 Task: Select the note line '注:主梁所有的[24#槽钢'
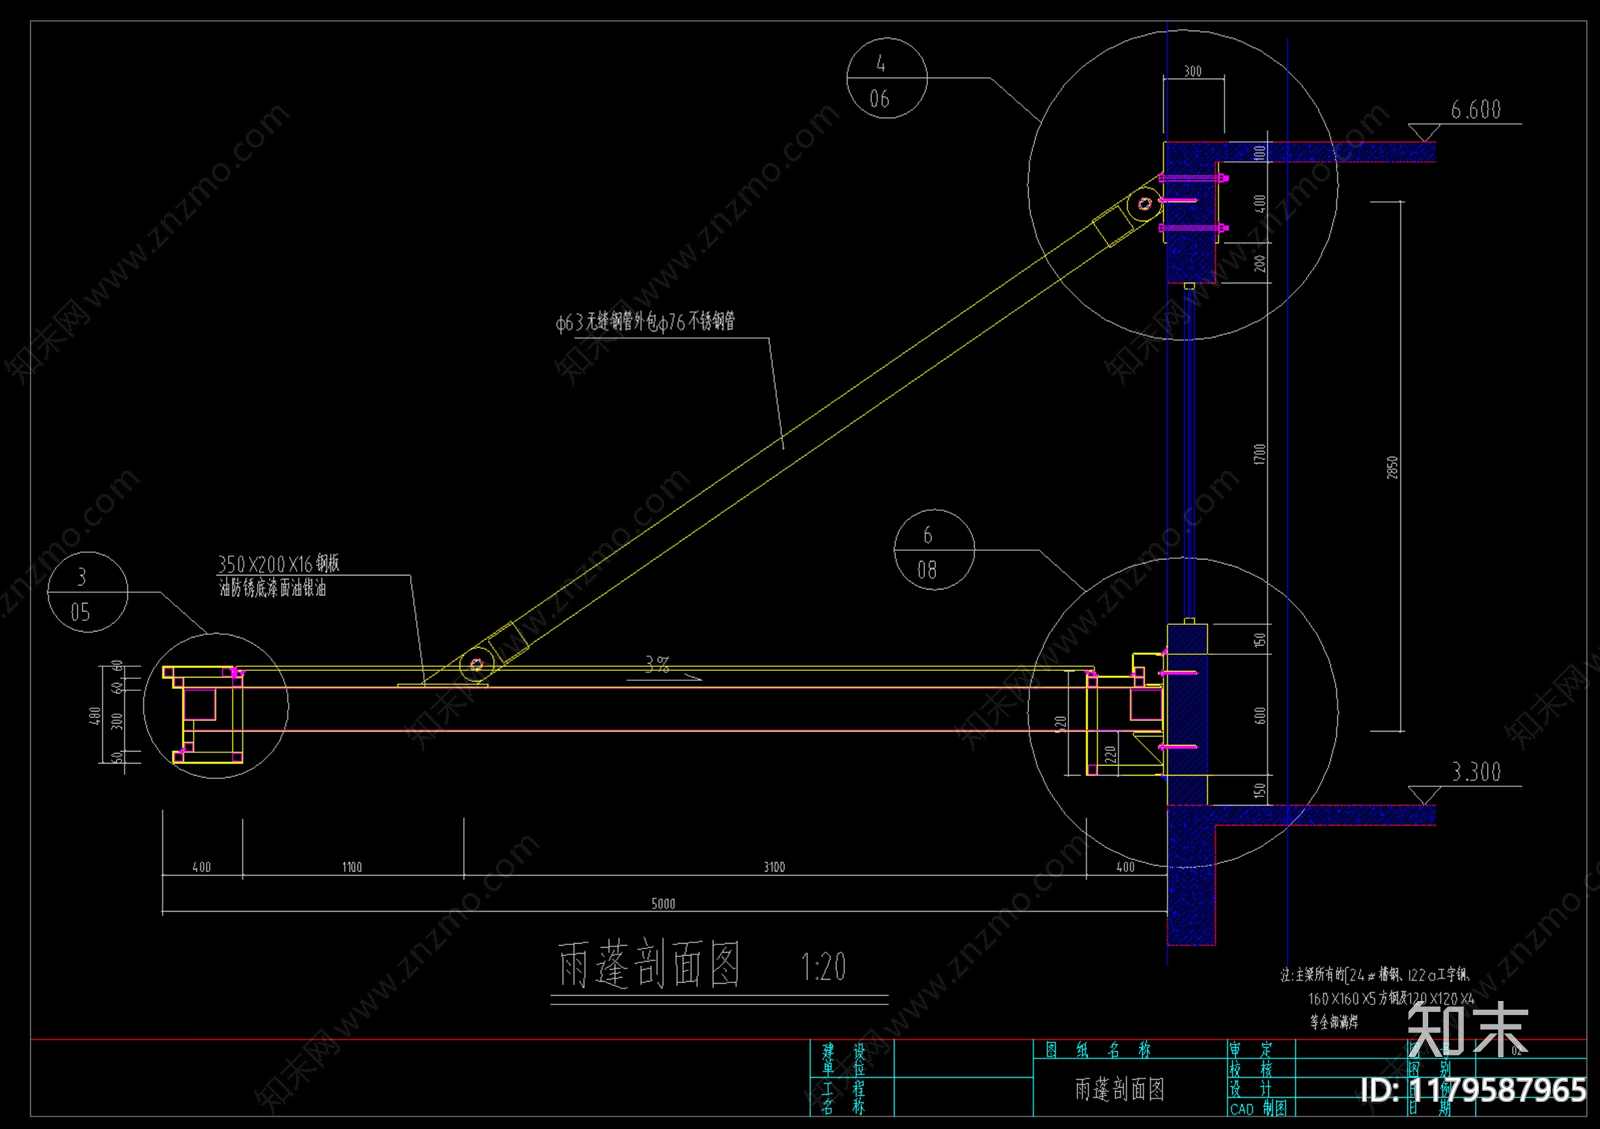click(x=1376, y=974)
